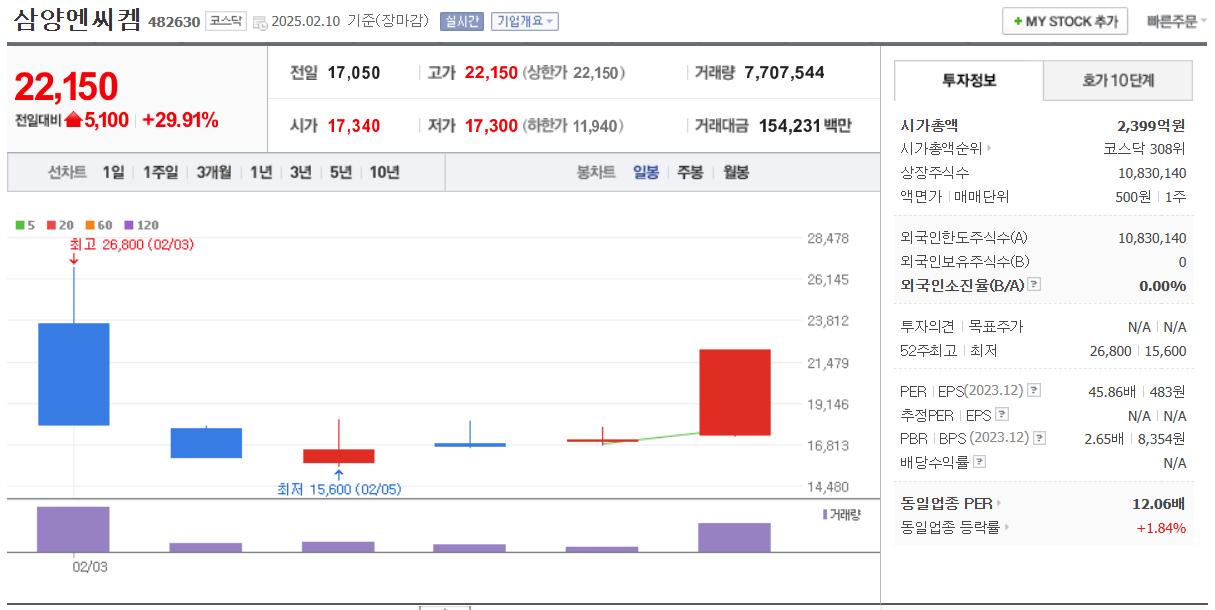Open the 기업개요 dropdown
The width and height of the screenshot is (1215, 610).
tap(524, 21)
